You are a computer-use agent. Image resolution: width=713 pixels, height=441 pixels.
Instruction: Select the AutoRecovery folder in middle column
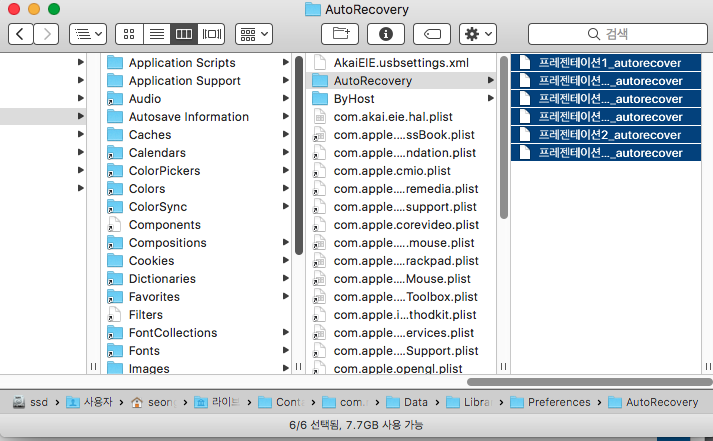click(402, 81)
